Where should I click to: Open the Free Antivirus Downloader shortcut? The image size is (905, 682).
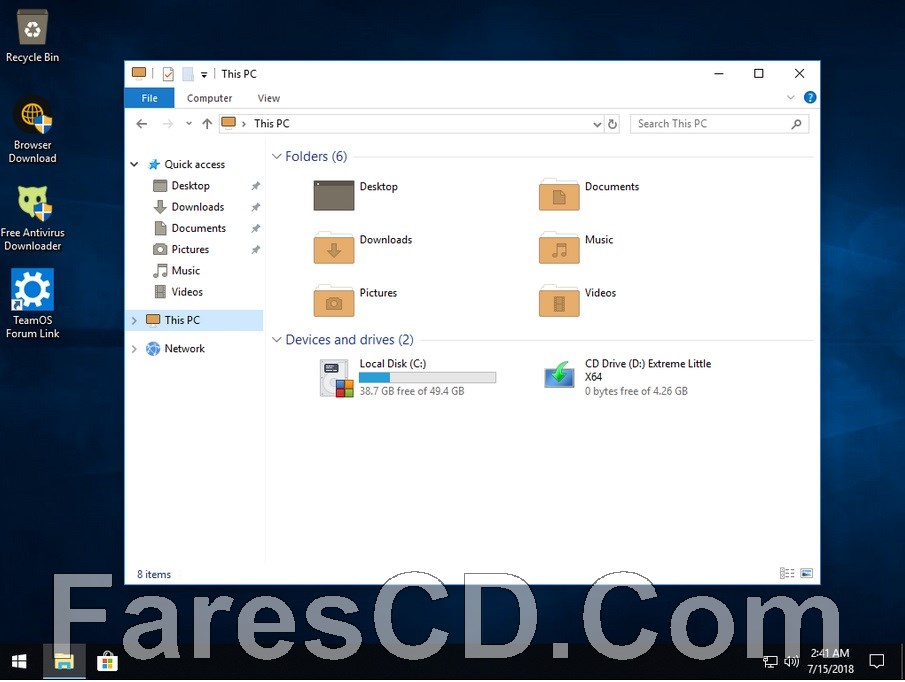click(x=32, y=219)
